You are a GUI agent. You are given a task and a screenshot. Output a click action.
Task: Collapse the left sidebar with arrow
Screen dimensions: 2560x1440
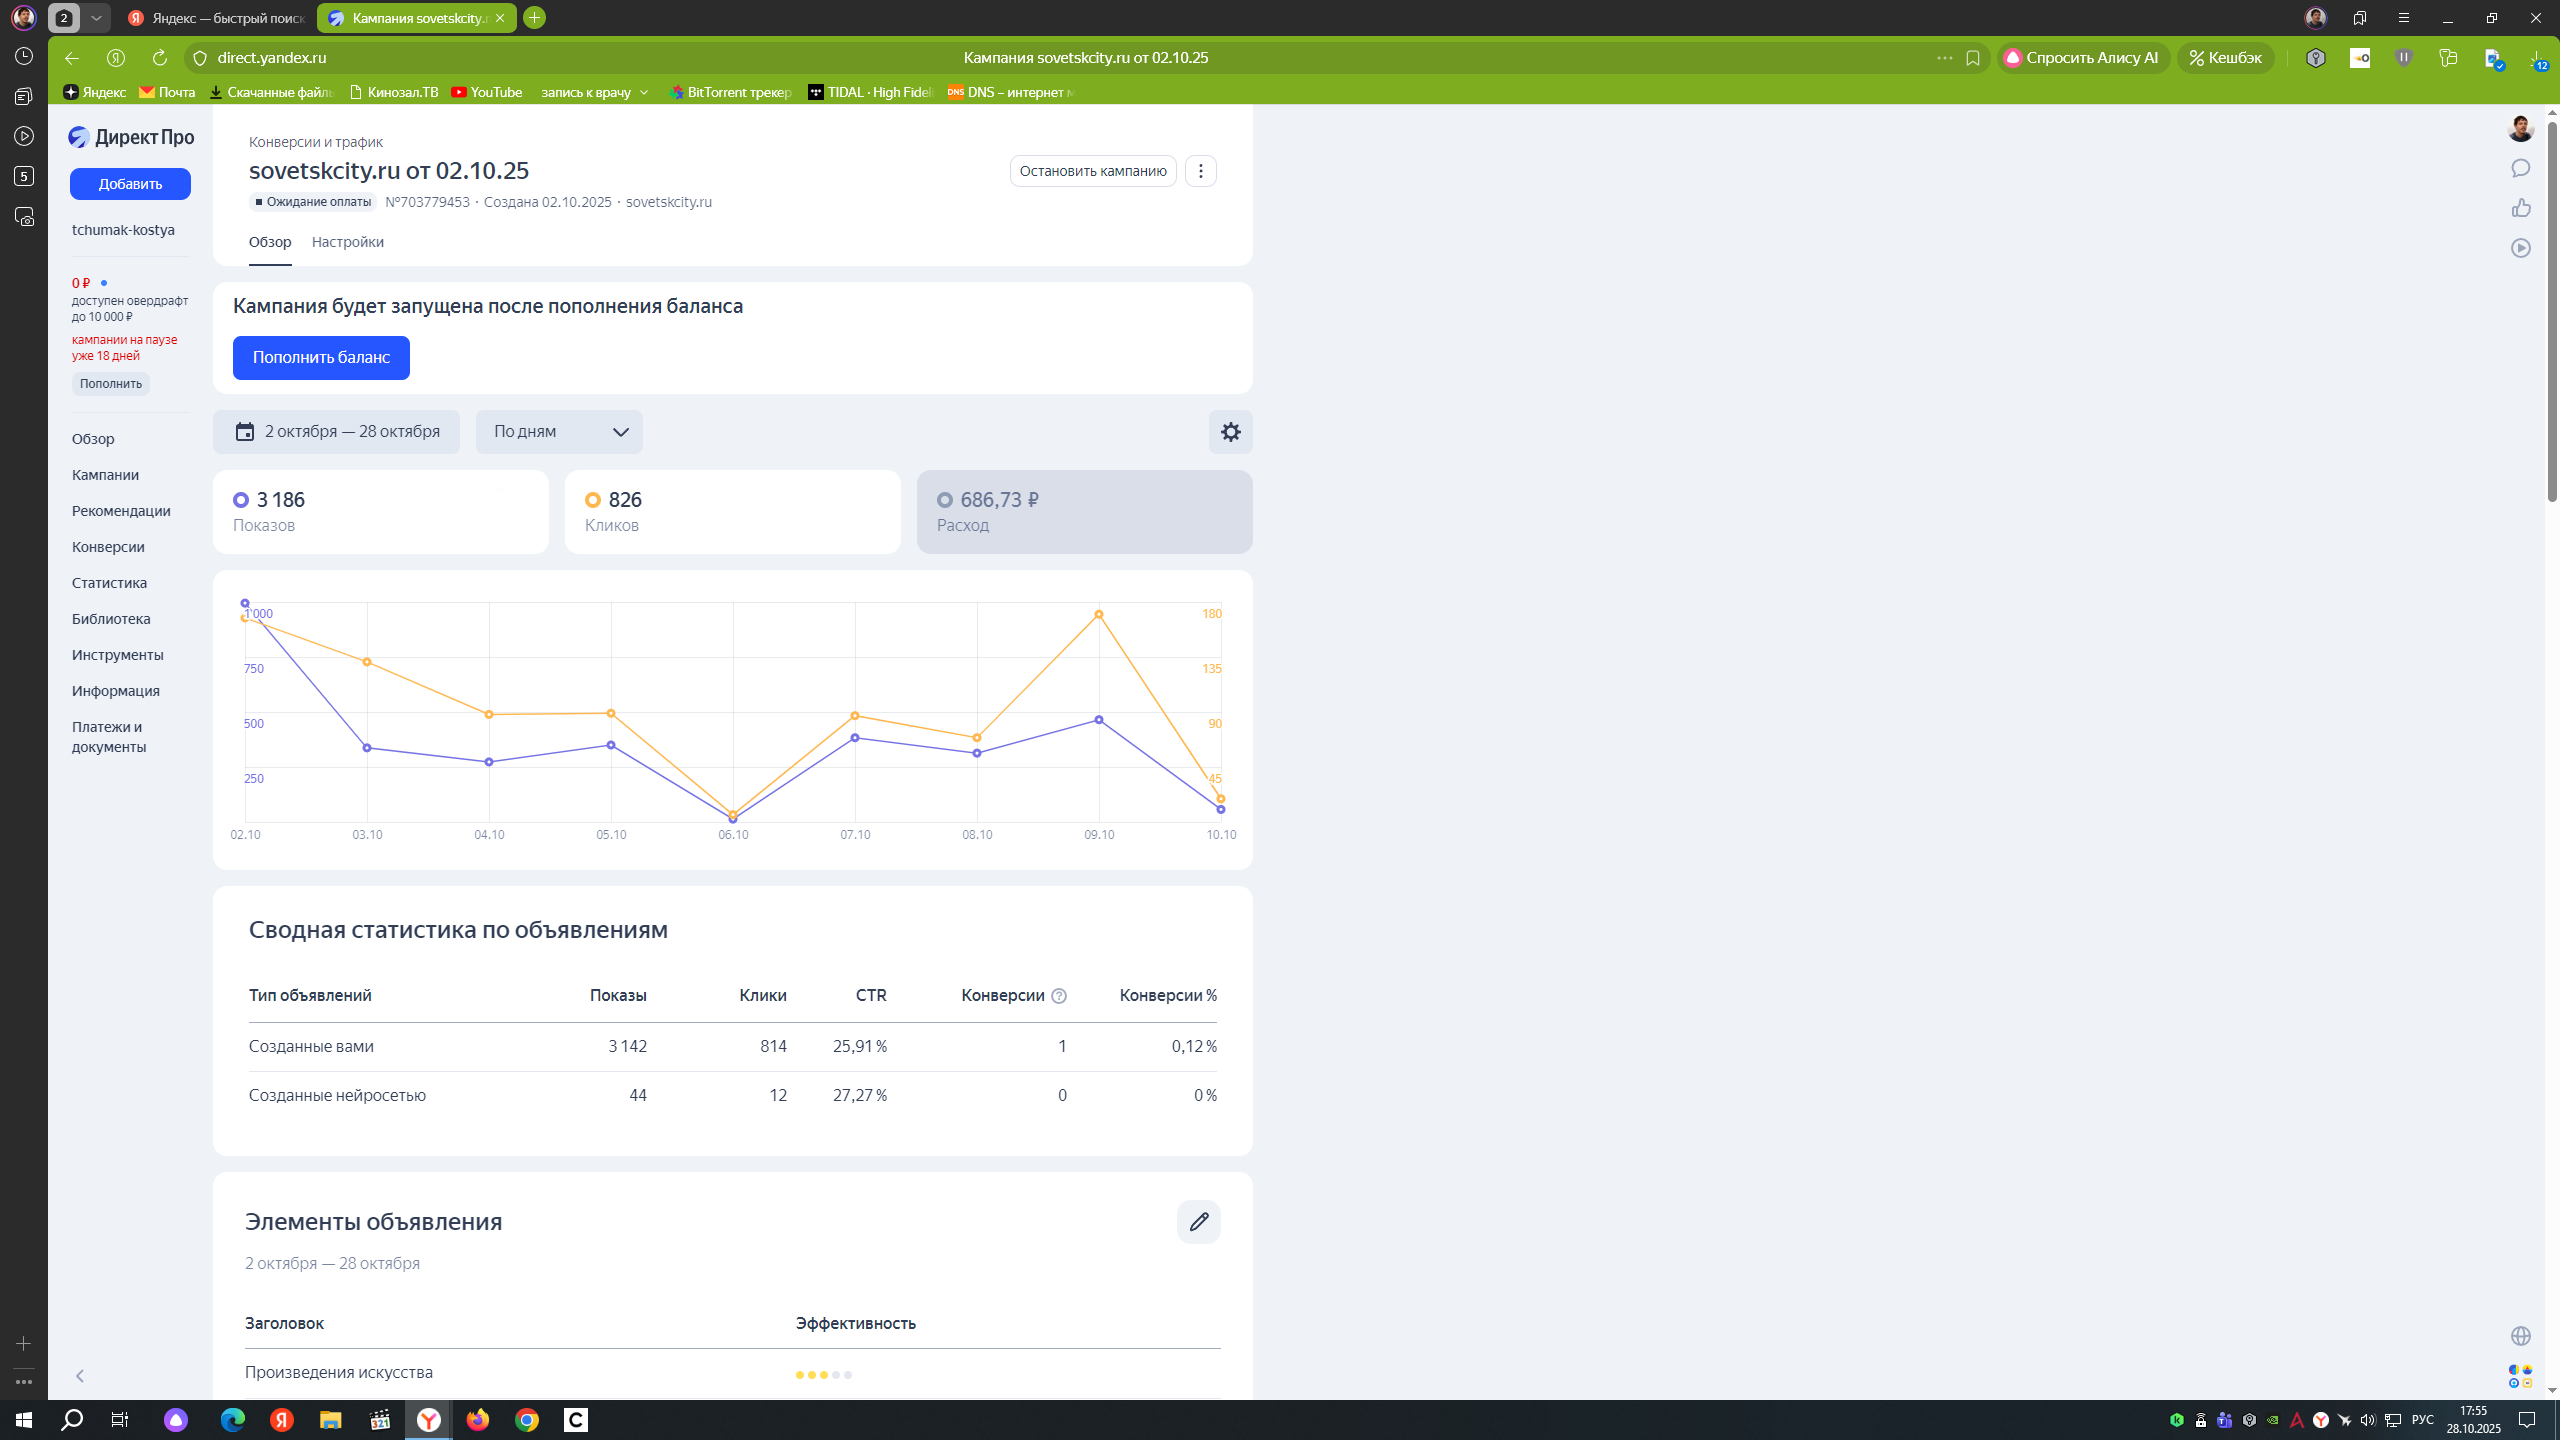pyautogui.click(x=80, y=1376)
